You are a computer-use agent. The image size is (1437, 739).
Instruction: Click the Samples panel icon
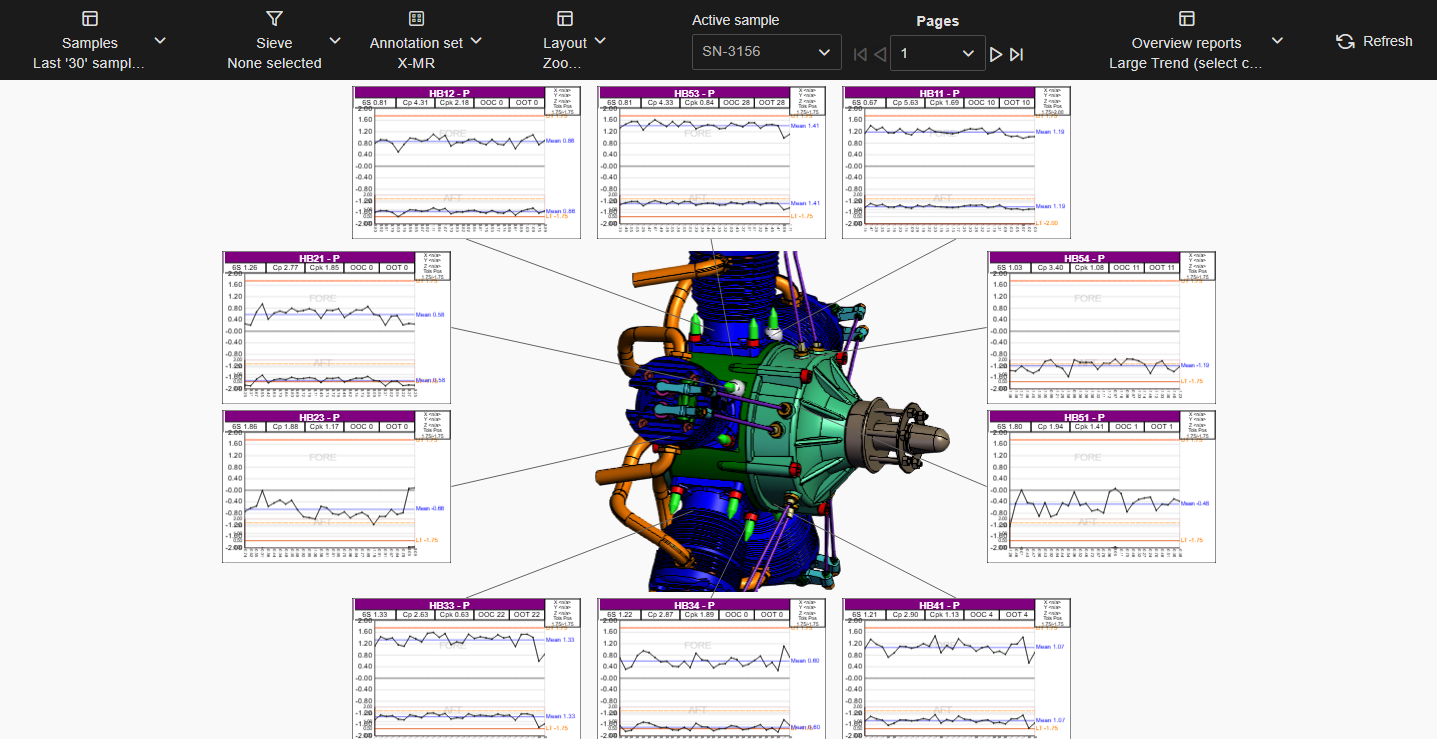90,19
